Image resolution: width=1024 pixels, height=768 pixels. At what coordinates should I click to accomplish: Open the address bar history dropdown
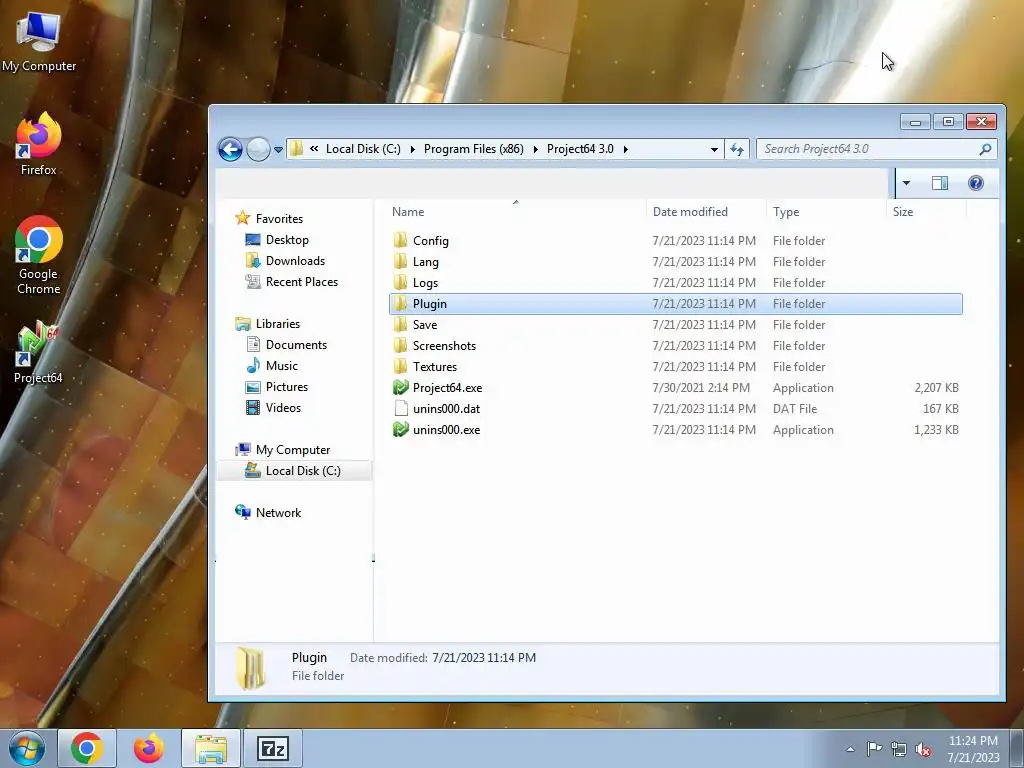coord(714,150)
